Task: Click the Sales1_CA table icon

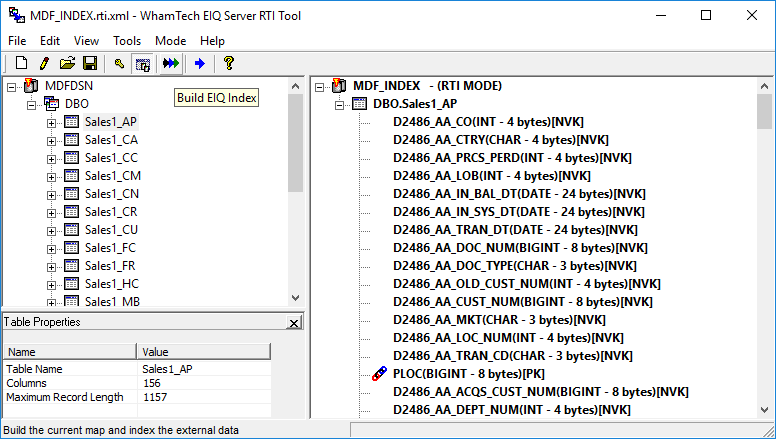Action: tap(72, 140)
